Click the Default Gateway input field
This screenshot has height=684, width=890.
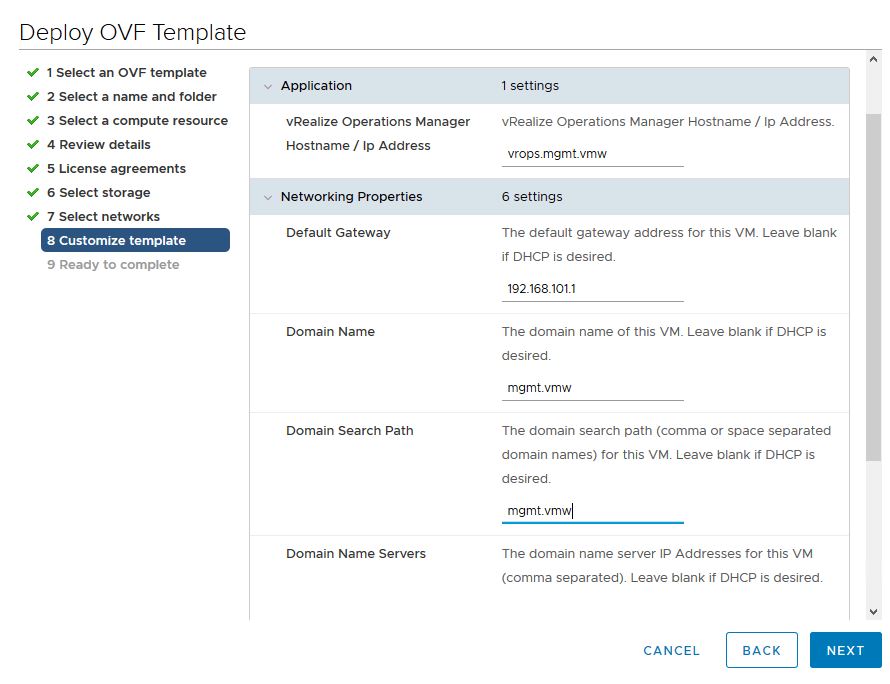(x=592, y=289)
